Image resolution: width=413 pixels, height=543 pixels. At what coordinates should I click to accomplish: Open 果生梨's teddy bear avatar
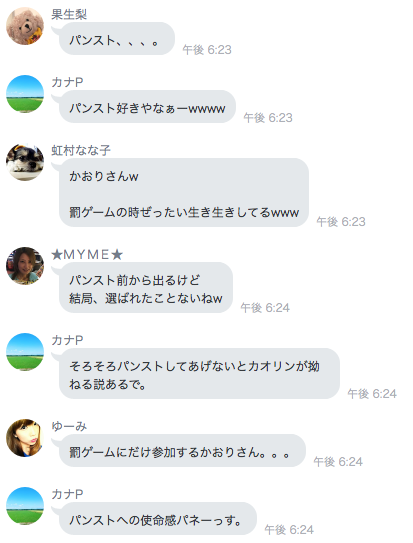(x=25, y=26)
